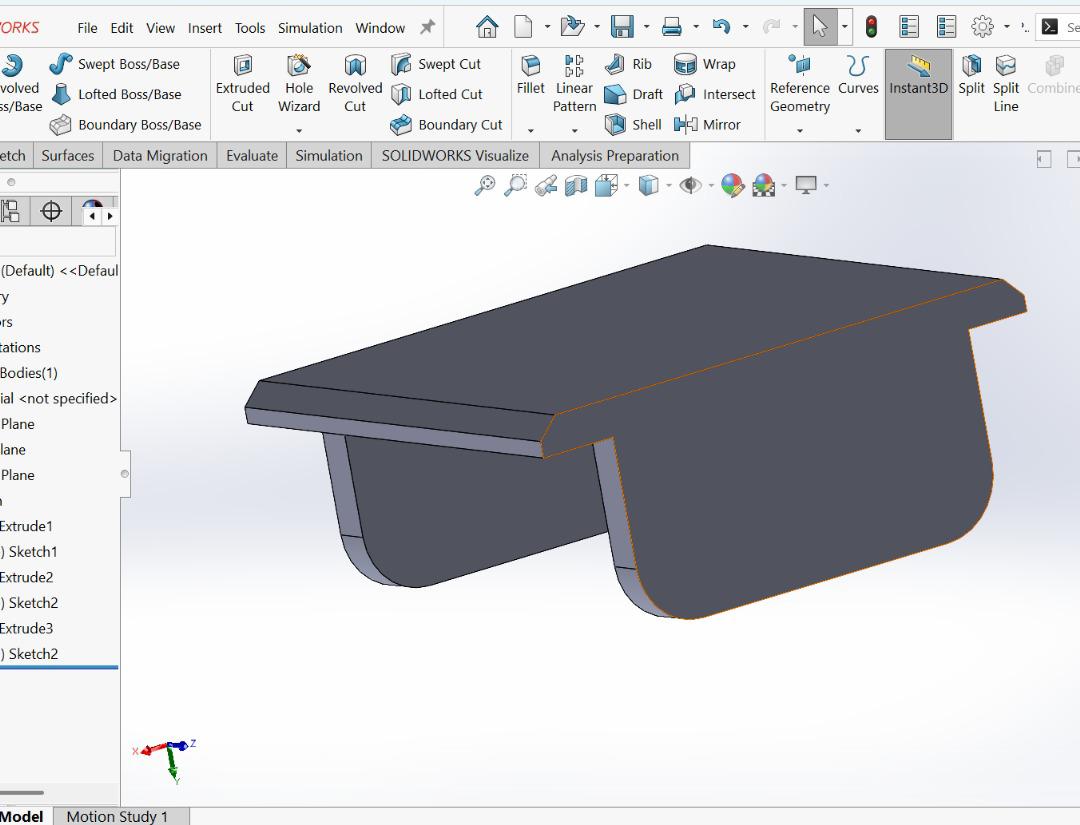Expand the Curves dropdown arrow
Viewport: 1080px width, 825px height.
[x=858, y=130]
